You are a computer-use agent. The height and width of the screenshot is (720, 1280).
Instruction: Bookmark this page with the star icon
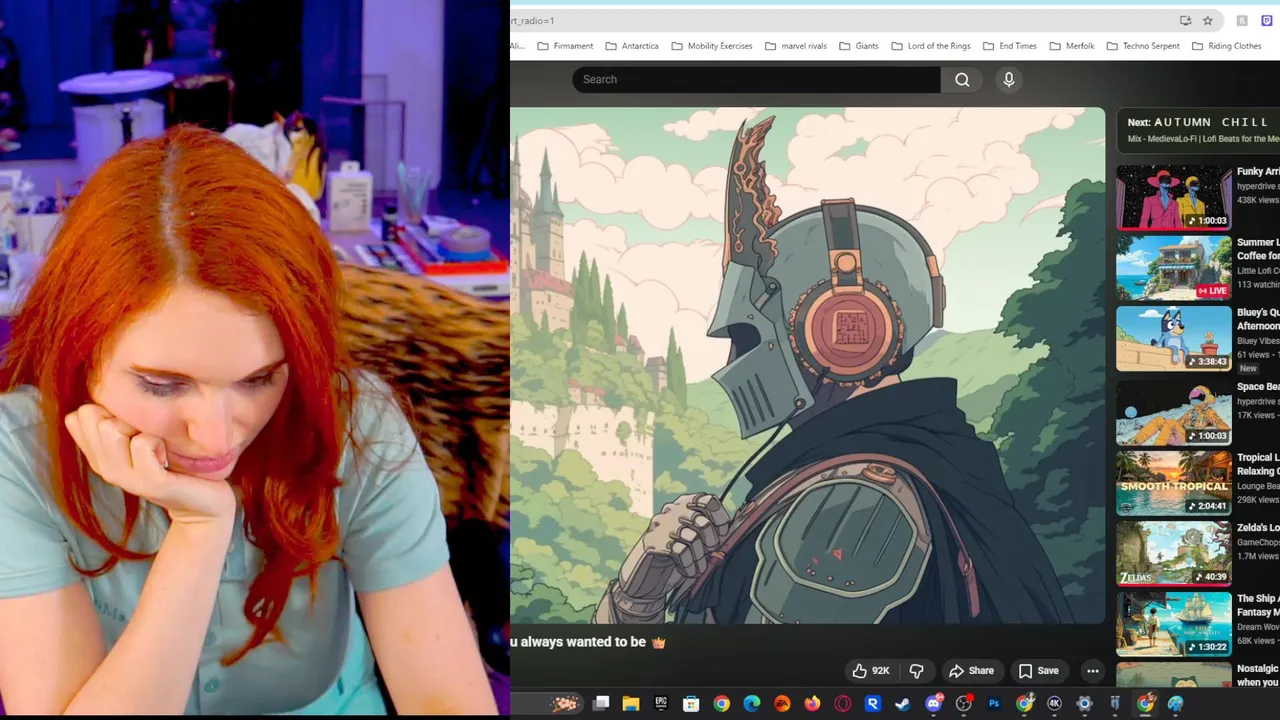[x=1208, y=20]
